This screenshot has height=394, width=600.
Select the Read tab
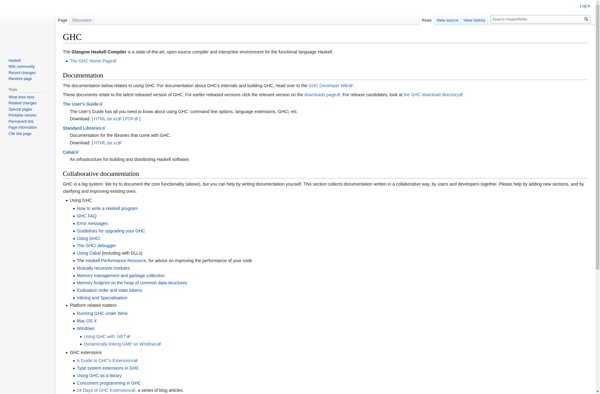click(426, 20)
